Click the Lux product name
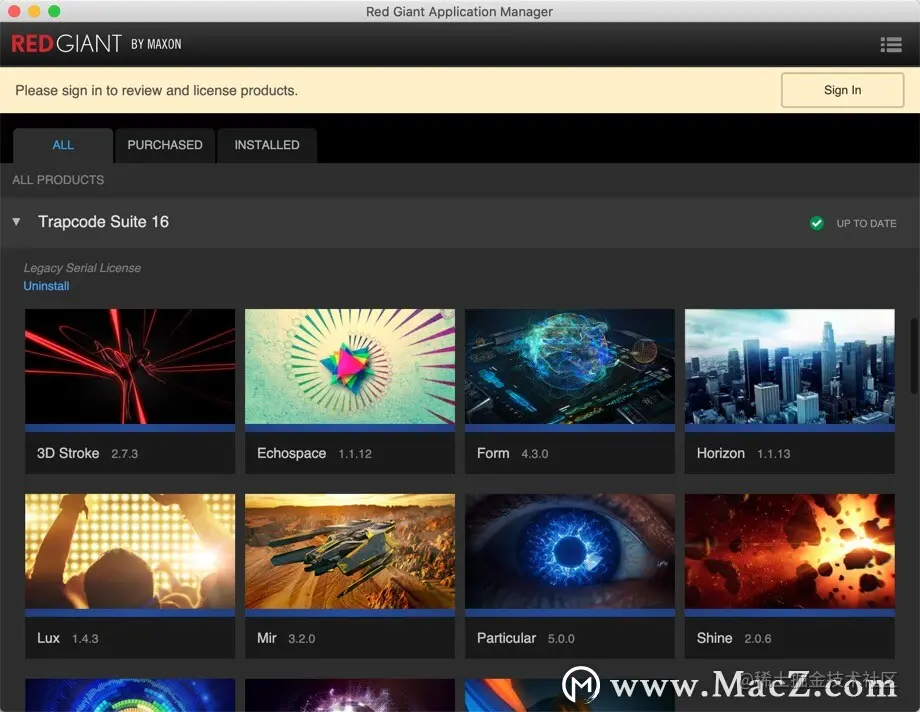Screen dimensions: 920x712 tap(48, 638)
